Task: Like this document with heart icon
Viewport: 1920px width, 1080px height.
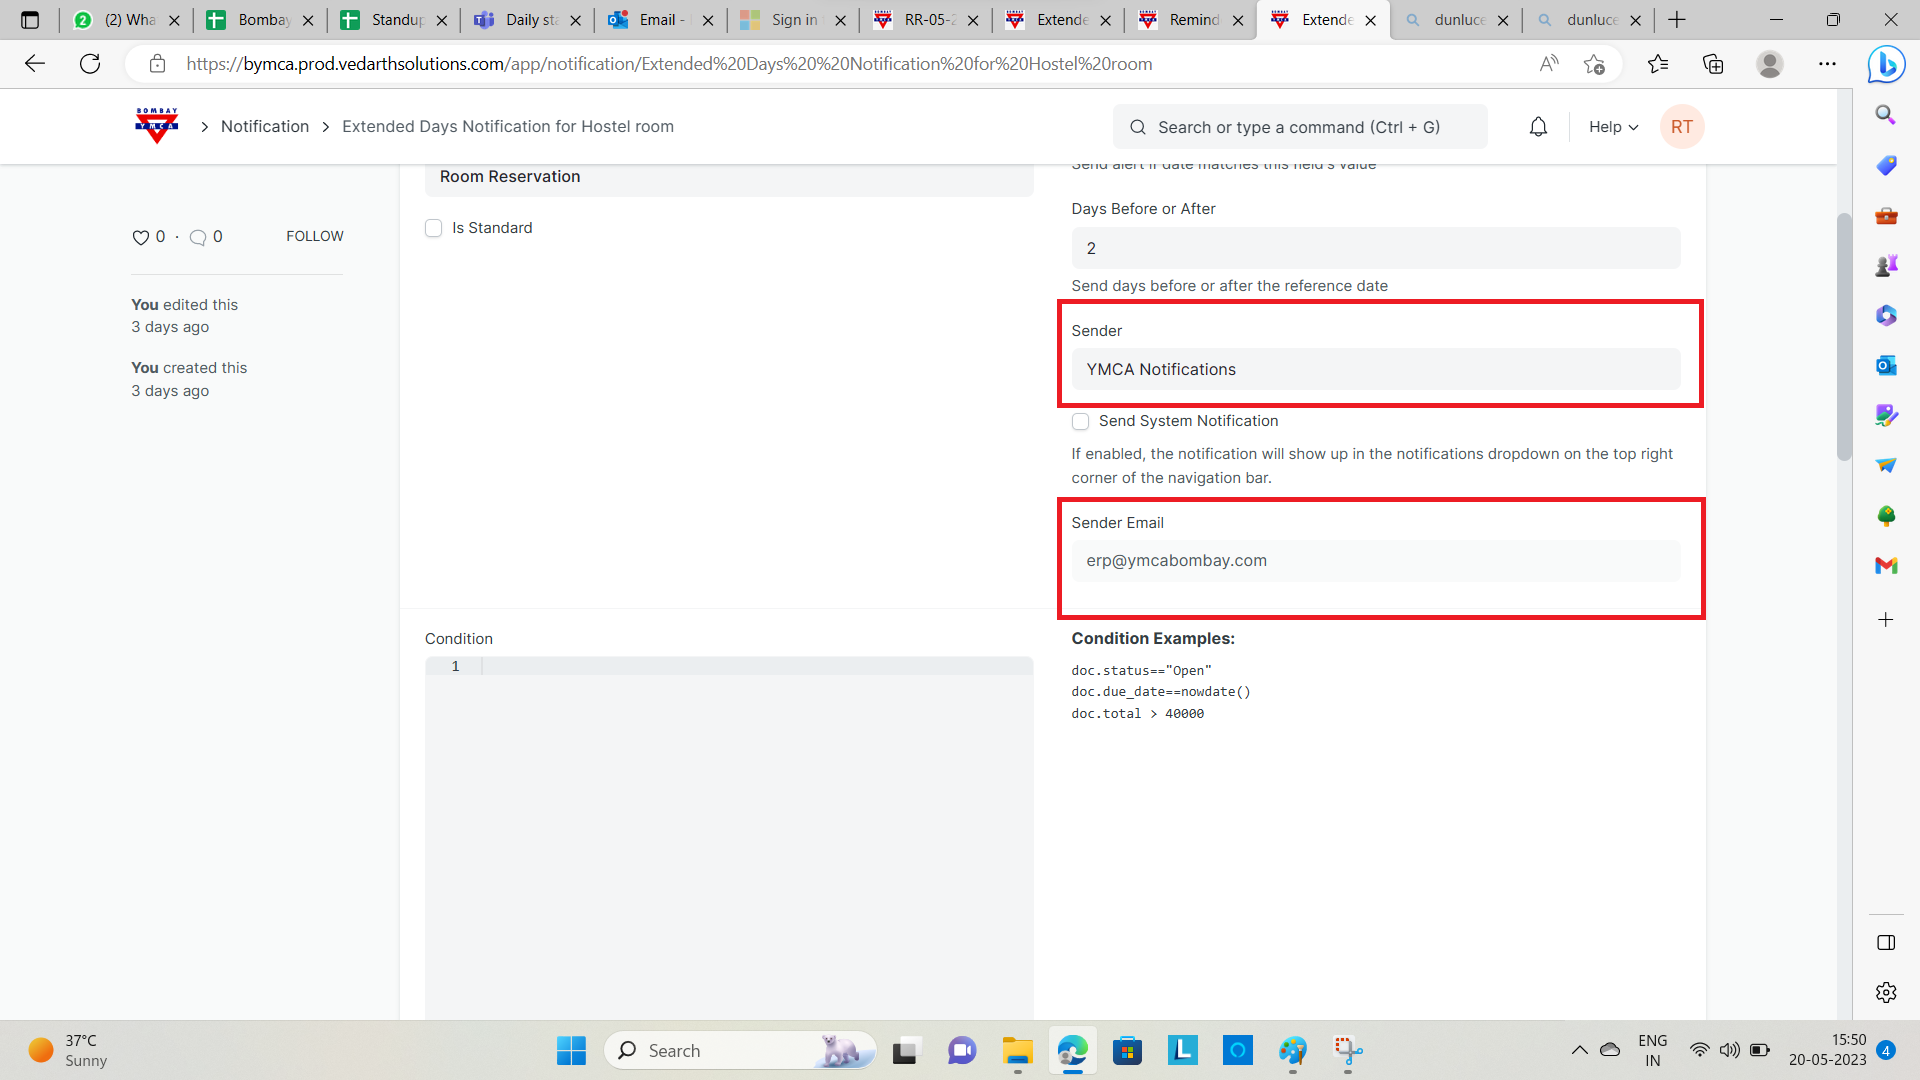Action: pyautogui.click(x=140, y=237)
